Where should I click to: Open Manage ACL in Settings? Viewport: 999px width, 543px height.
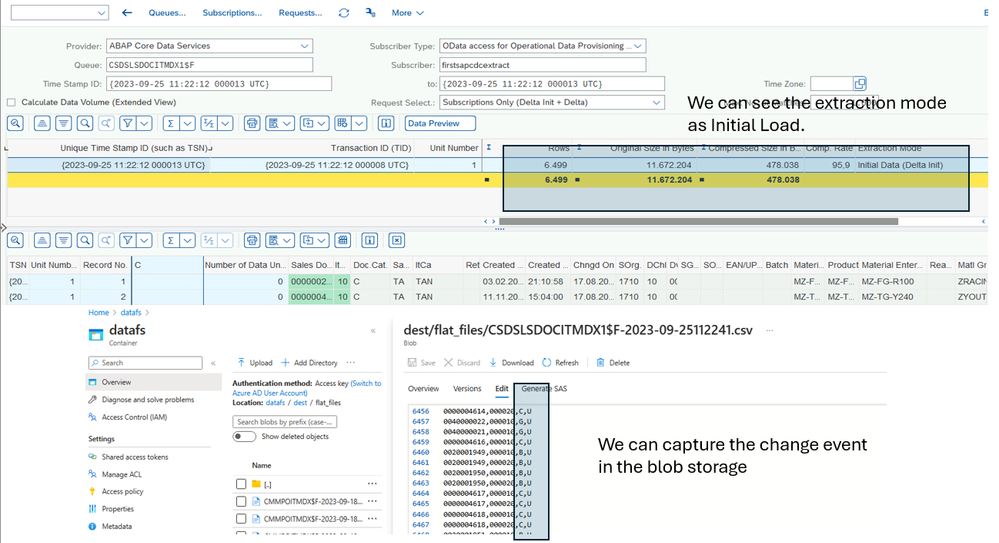tap(115, 475)
